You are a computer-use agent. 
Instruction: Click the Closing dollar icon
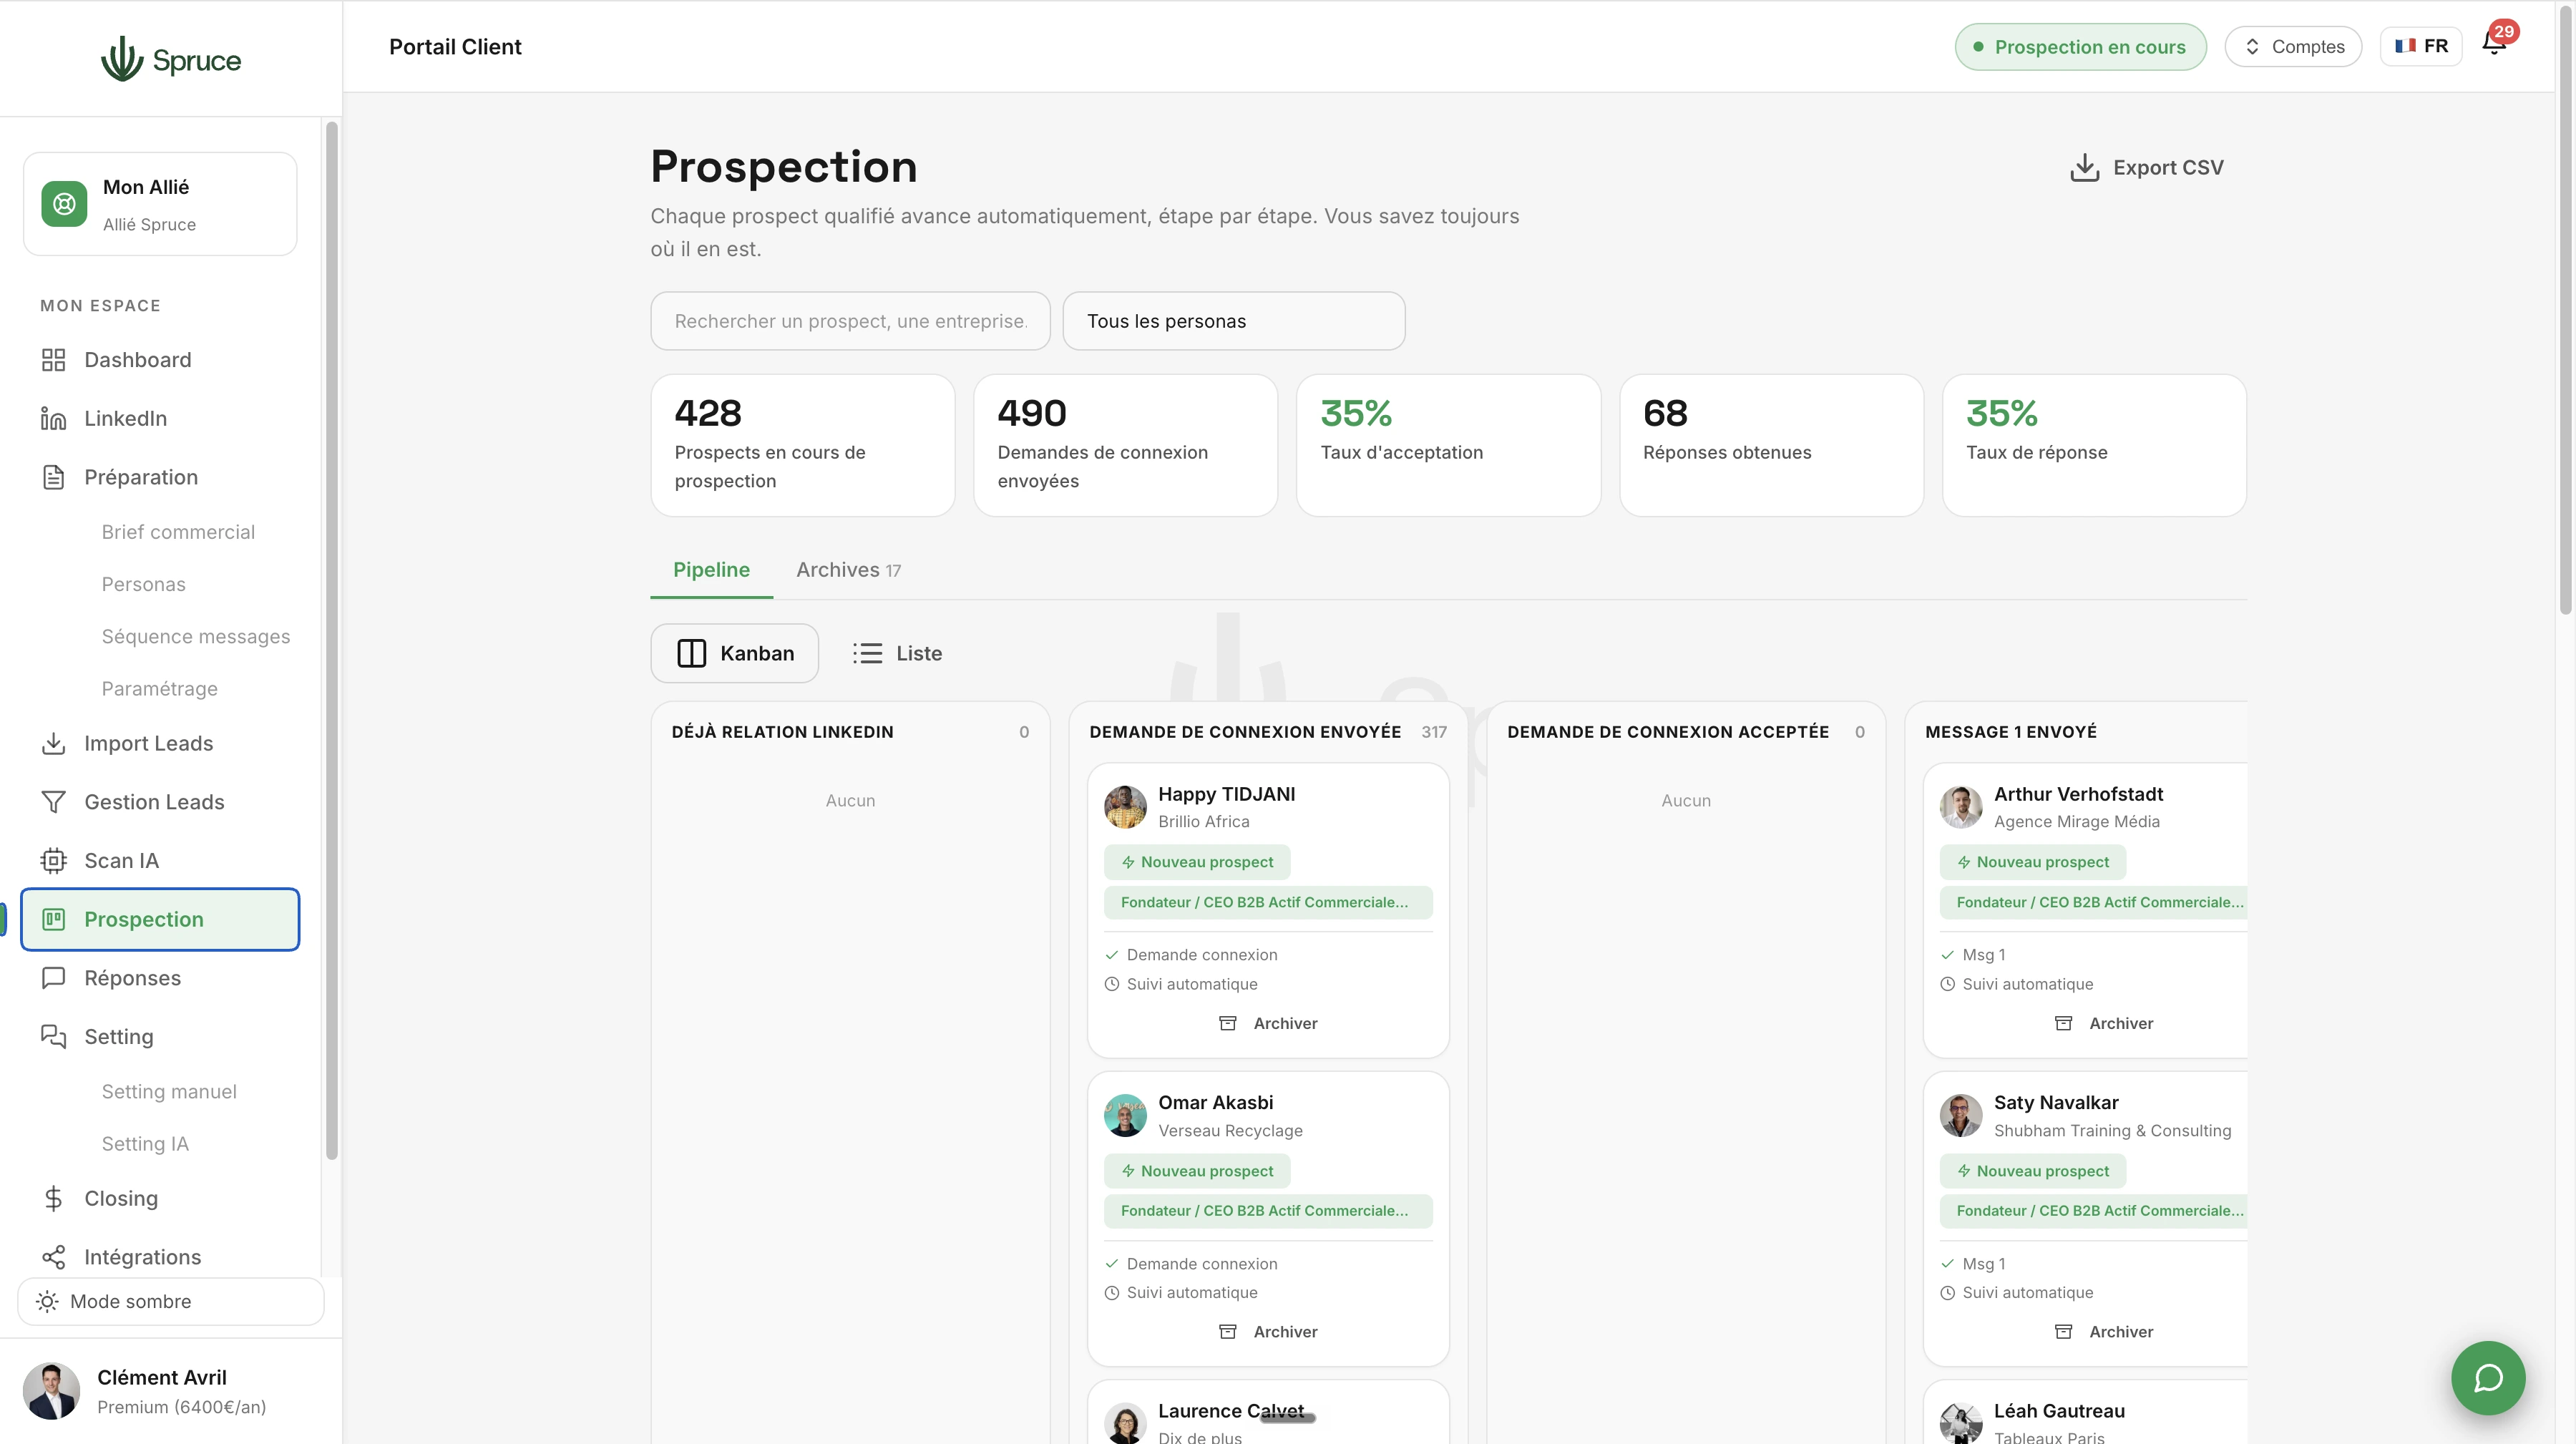53,1198
